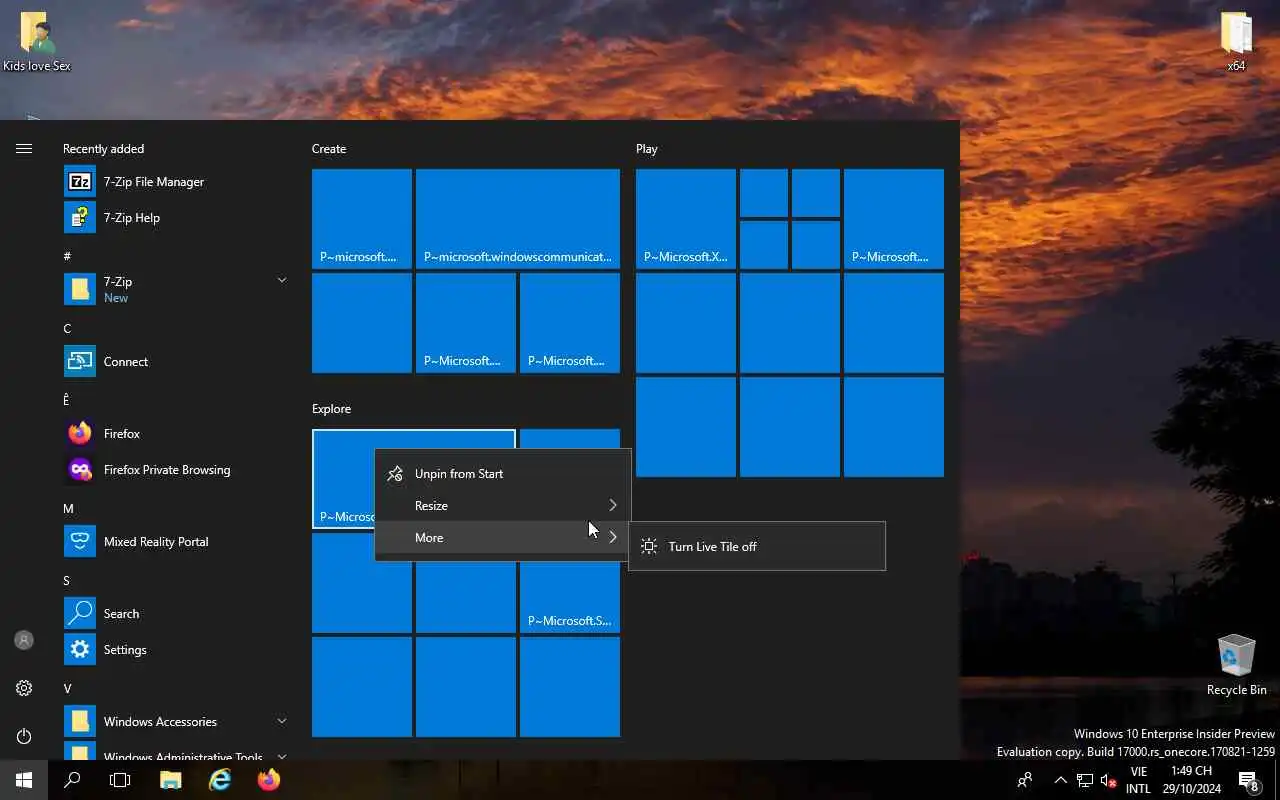Click the Windows Accessories folder icon
The image size is (1280, 800).
click(x=80, y=721)
